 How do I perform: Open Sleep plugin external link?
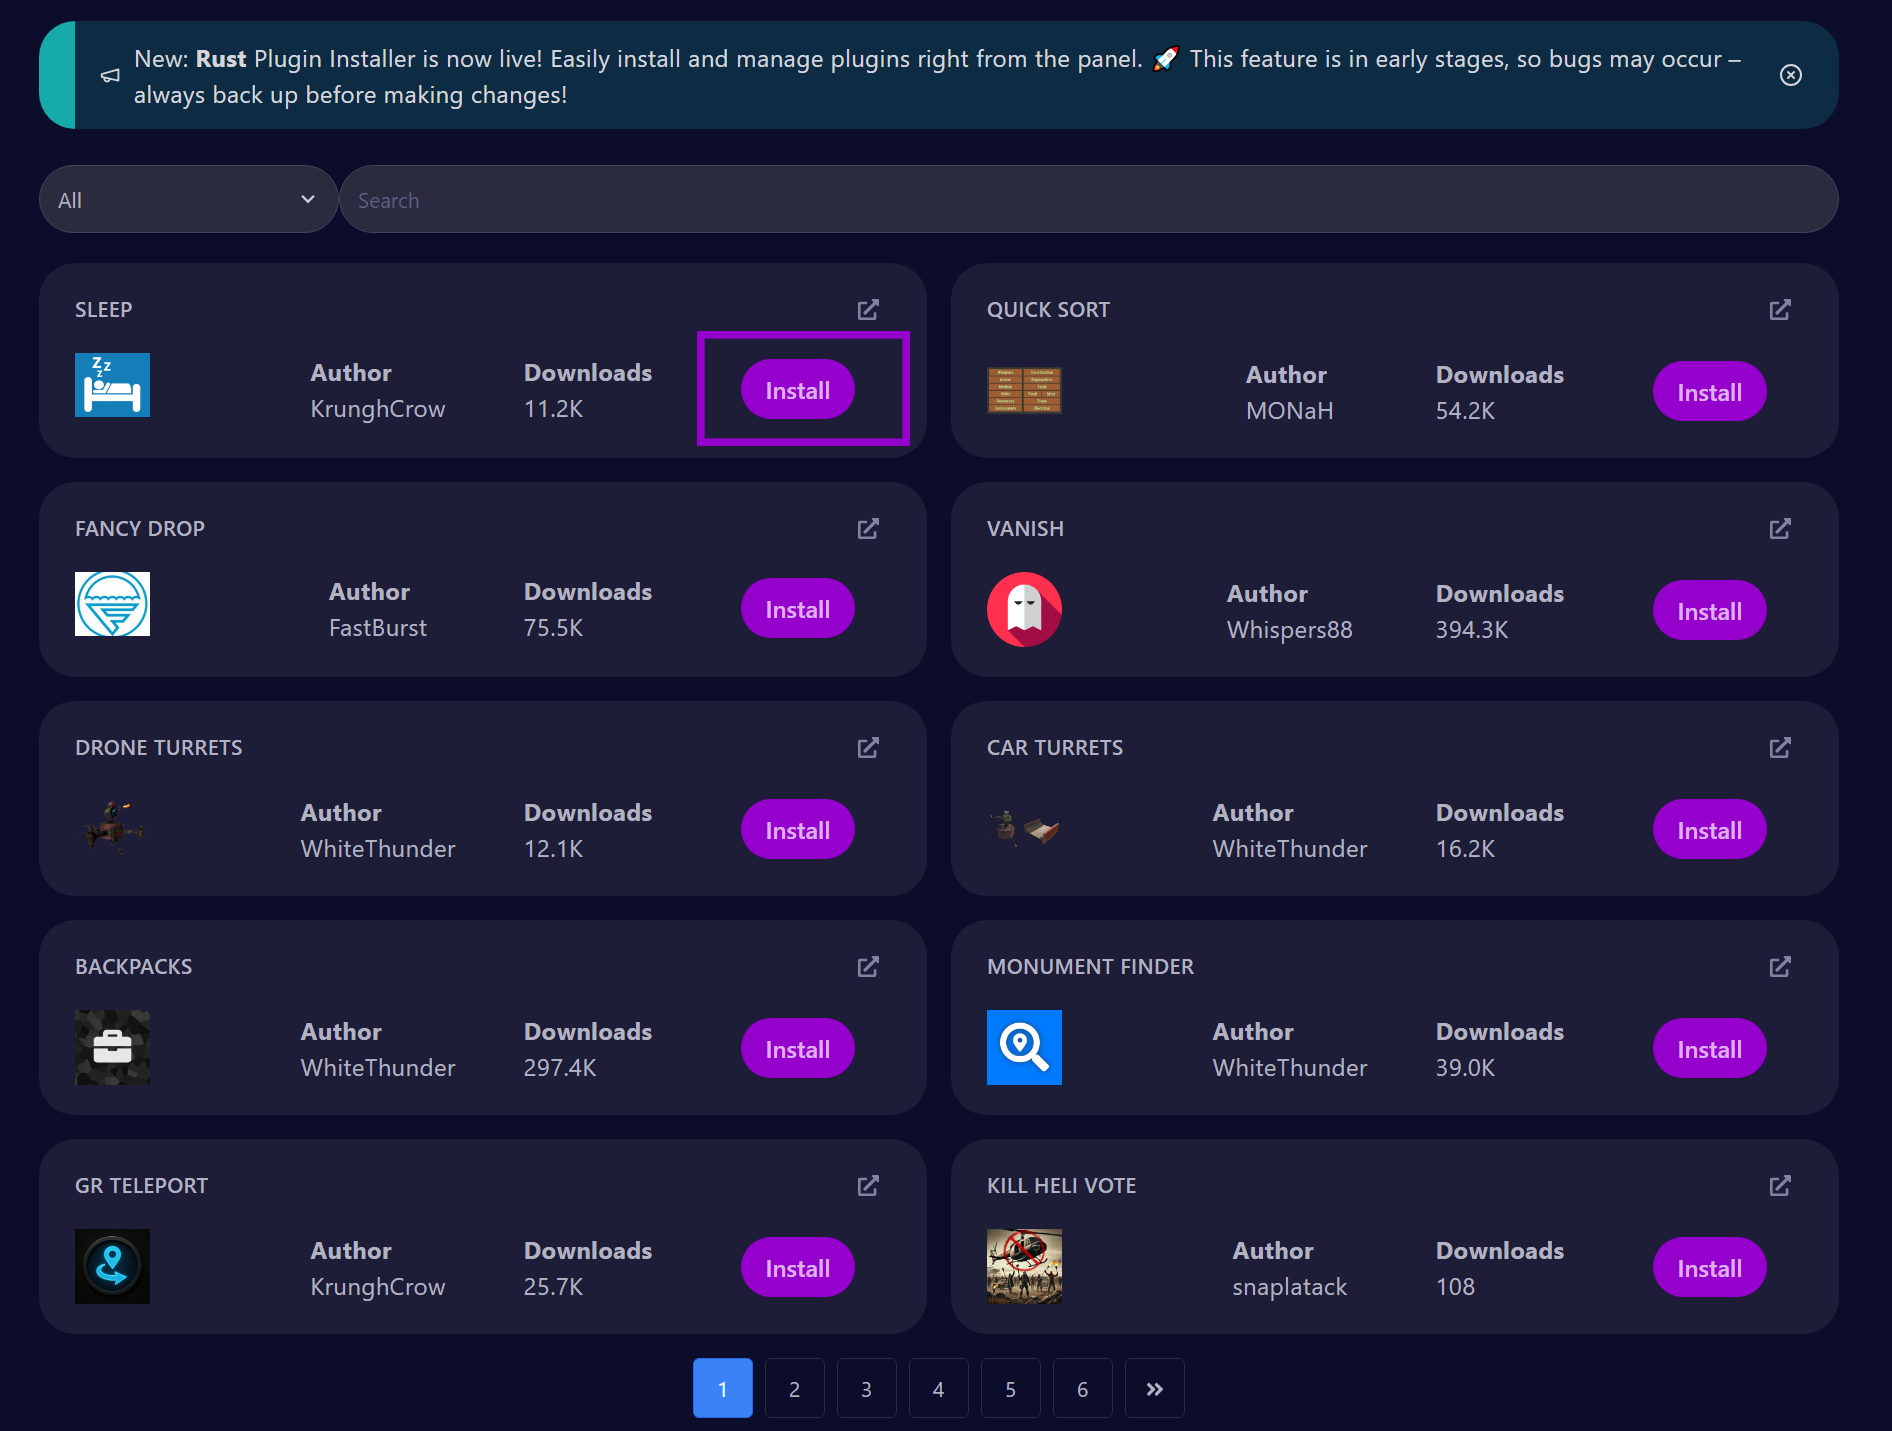coord(867,309)
